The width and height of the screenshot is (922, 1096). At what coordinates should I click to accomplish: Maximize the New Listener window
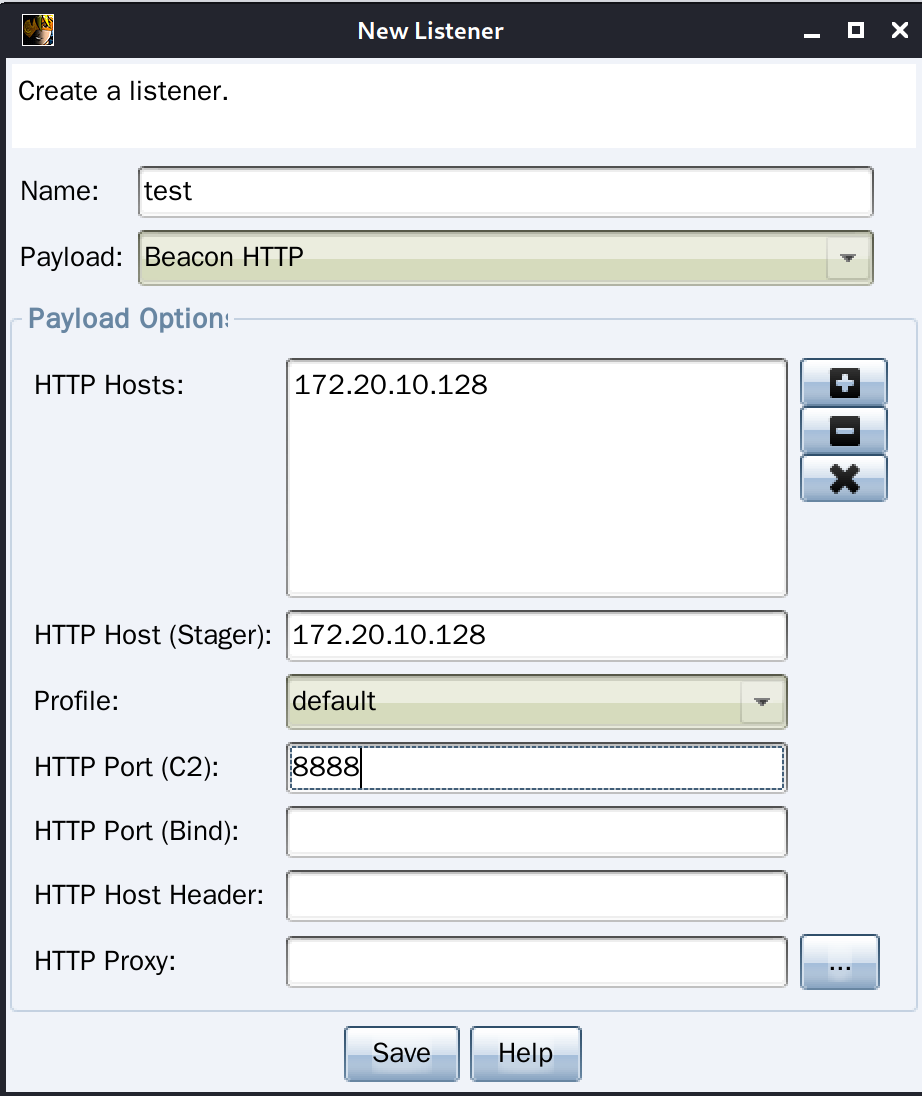(x=856, y=31)
